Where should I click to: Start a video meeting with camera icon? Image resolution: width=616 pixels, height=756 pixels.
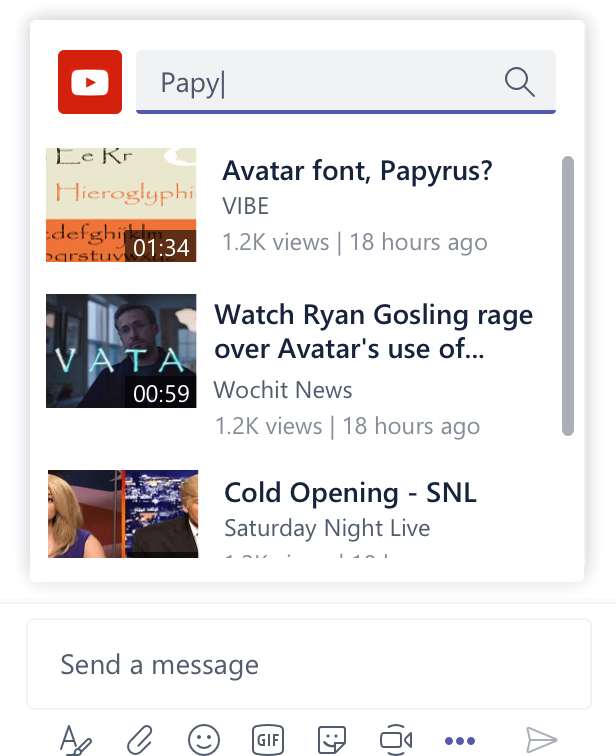click(x=396, y=740)
